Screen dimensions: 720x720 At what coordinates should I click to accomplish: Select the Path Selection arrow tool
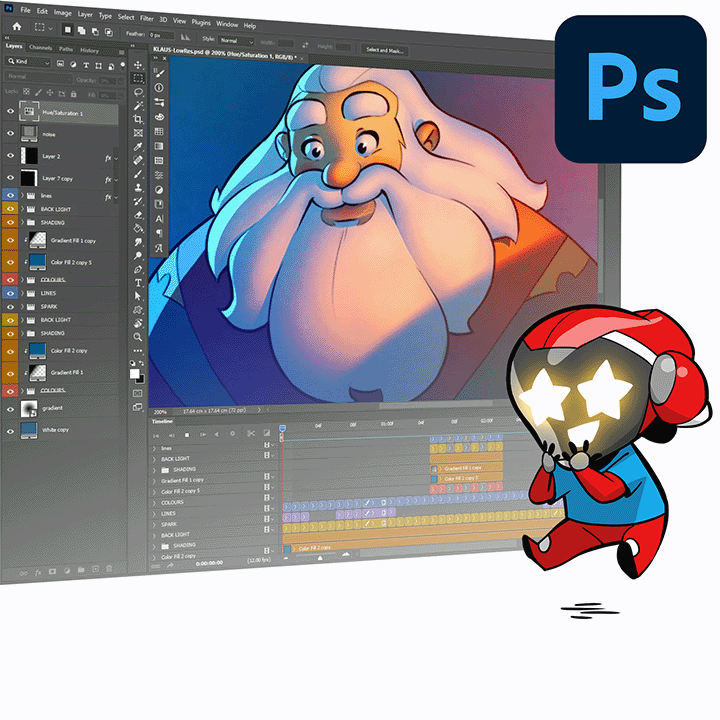point(138,296)
